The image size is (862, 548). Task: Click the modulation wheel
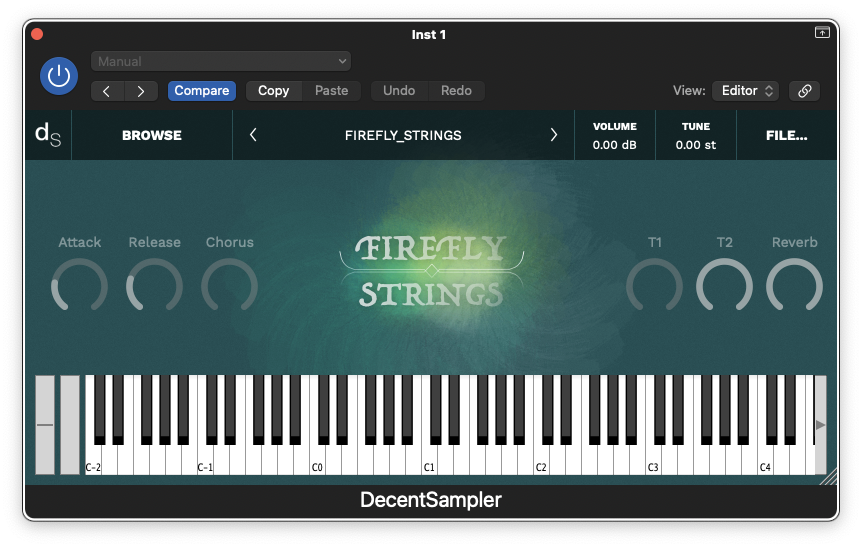click(x=70, y=425)
